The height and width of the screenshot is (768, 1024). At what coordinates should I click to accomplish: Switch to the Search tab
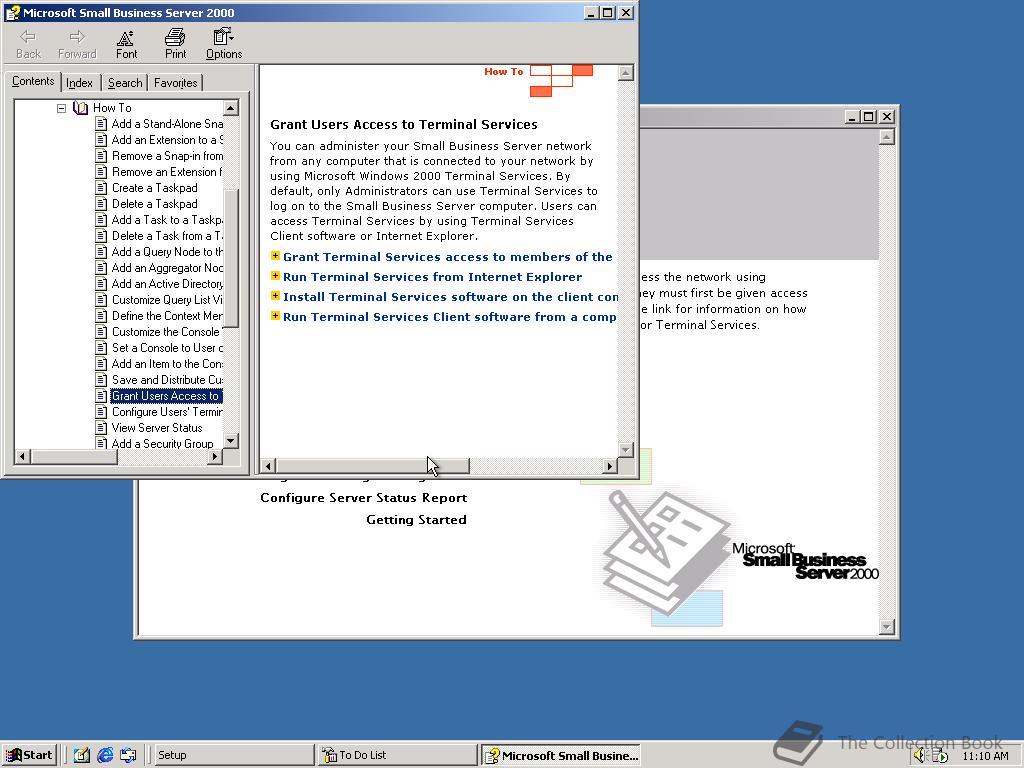pyautogui.click(x=125, y=83)
